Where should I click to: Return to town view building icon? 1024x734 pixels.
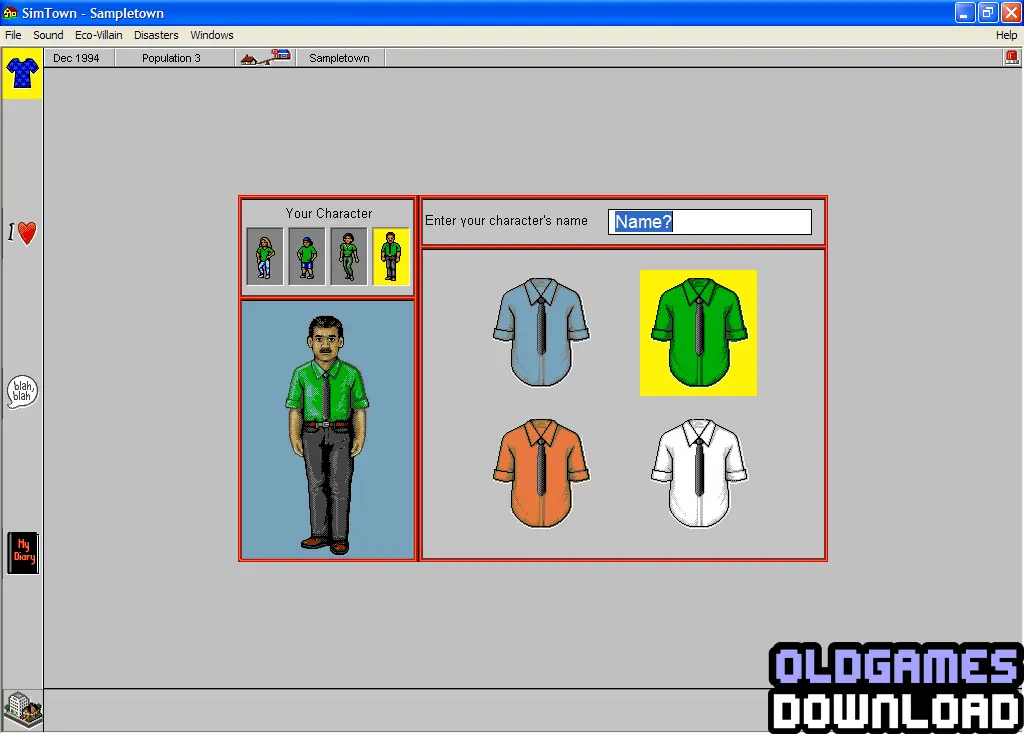tap(23, 710)
